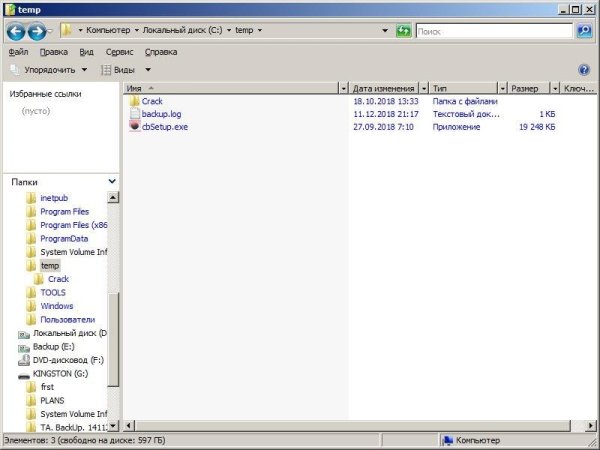Open the Crack folder in file list

(152, 101)
